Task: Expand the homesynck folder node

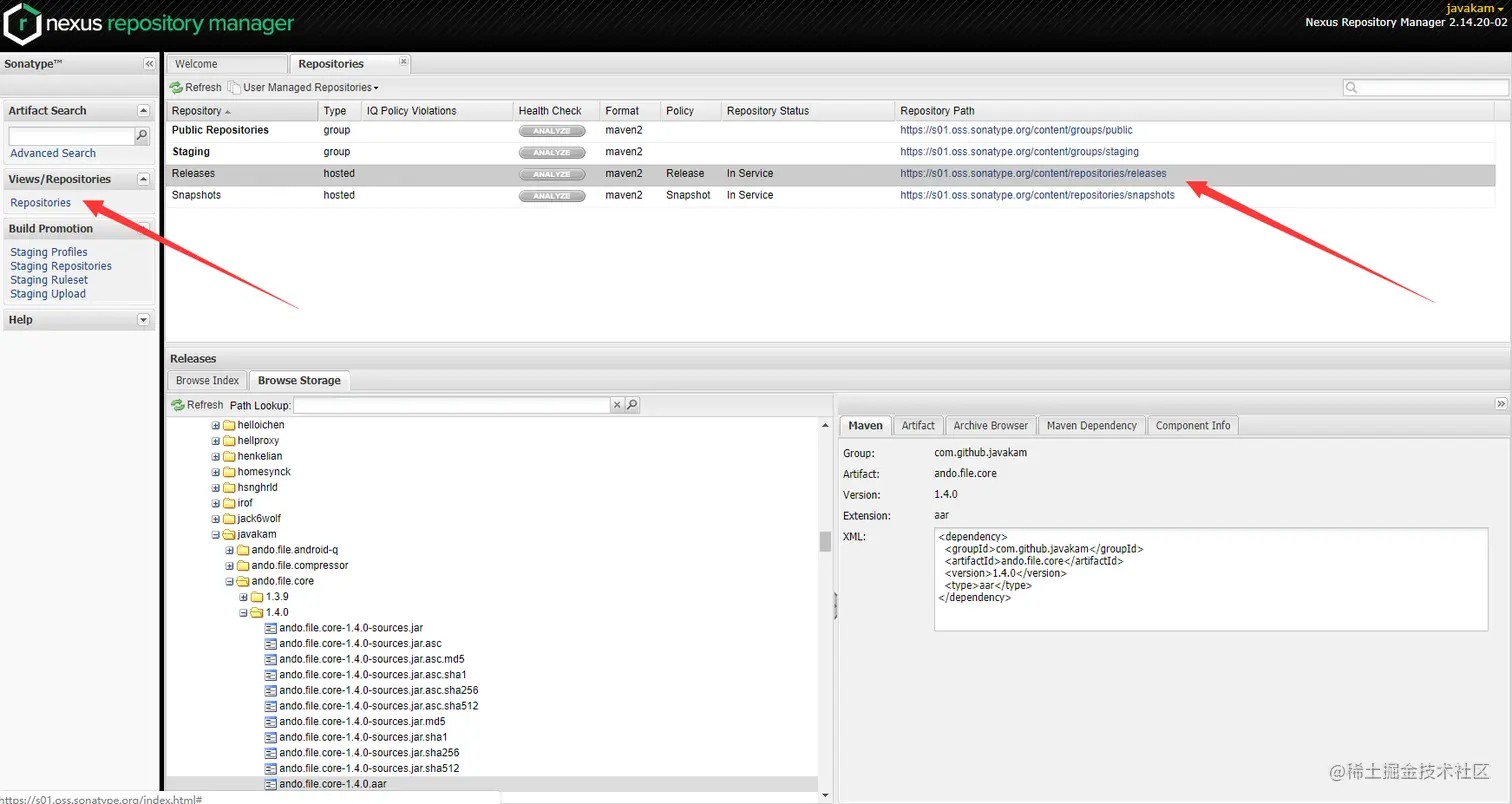Action: coord(216,472)
